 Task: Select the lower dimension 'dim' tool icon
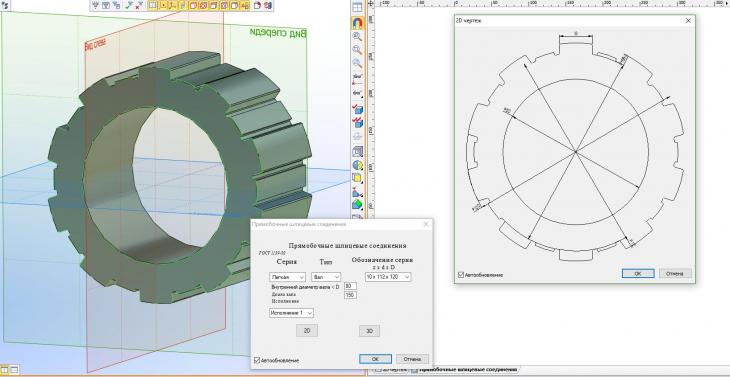tap(357, 93)
